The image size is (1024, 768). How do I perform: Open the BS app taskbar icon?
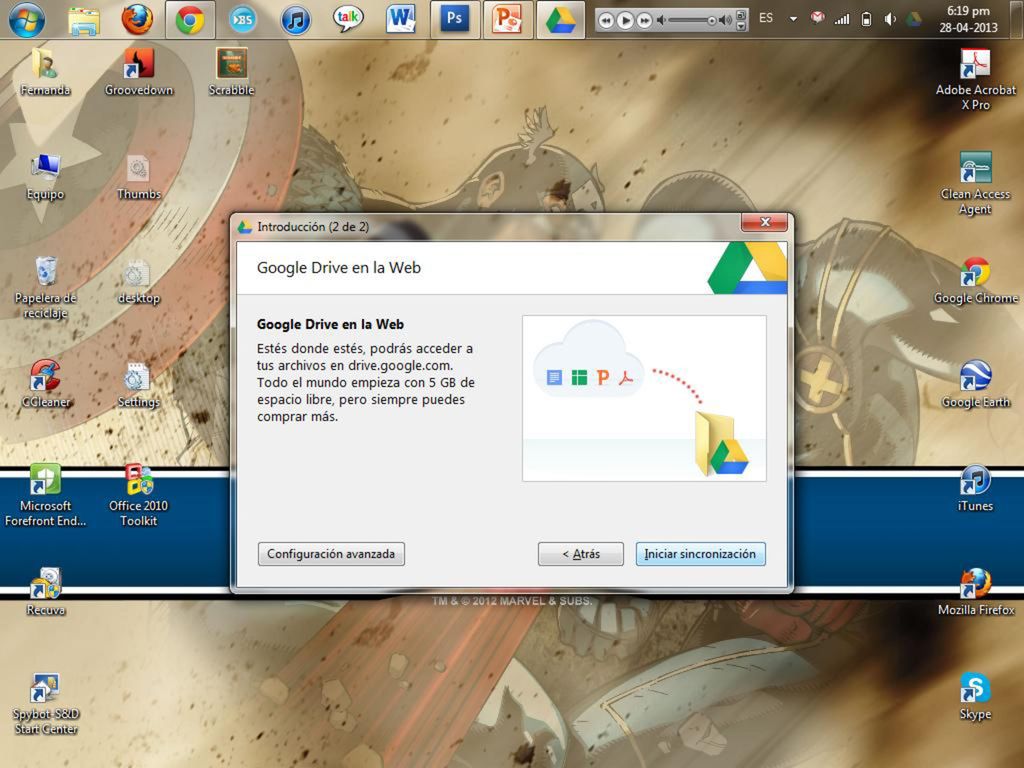[x=242, y=20]
